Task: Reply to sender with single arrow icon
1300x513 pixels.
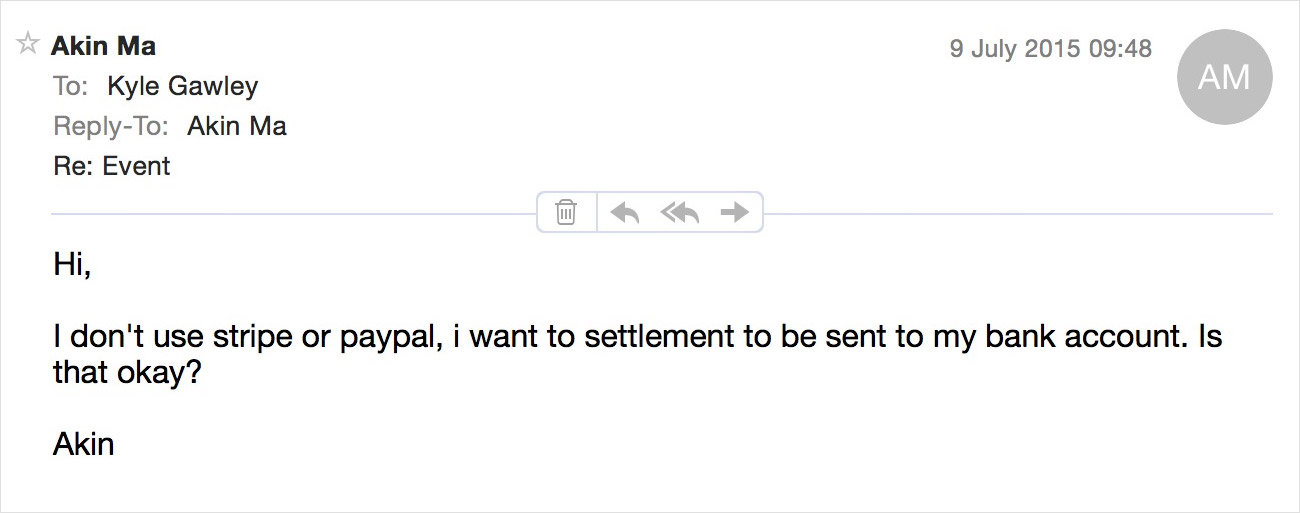Action: (x=625, y=212)
